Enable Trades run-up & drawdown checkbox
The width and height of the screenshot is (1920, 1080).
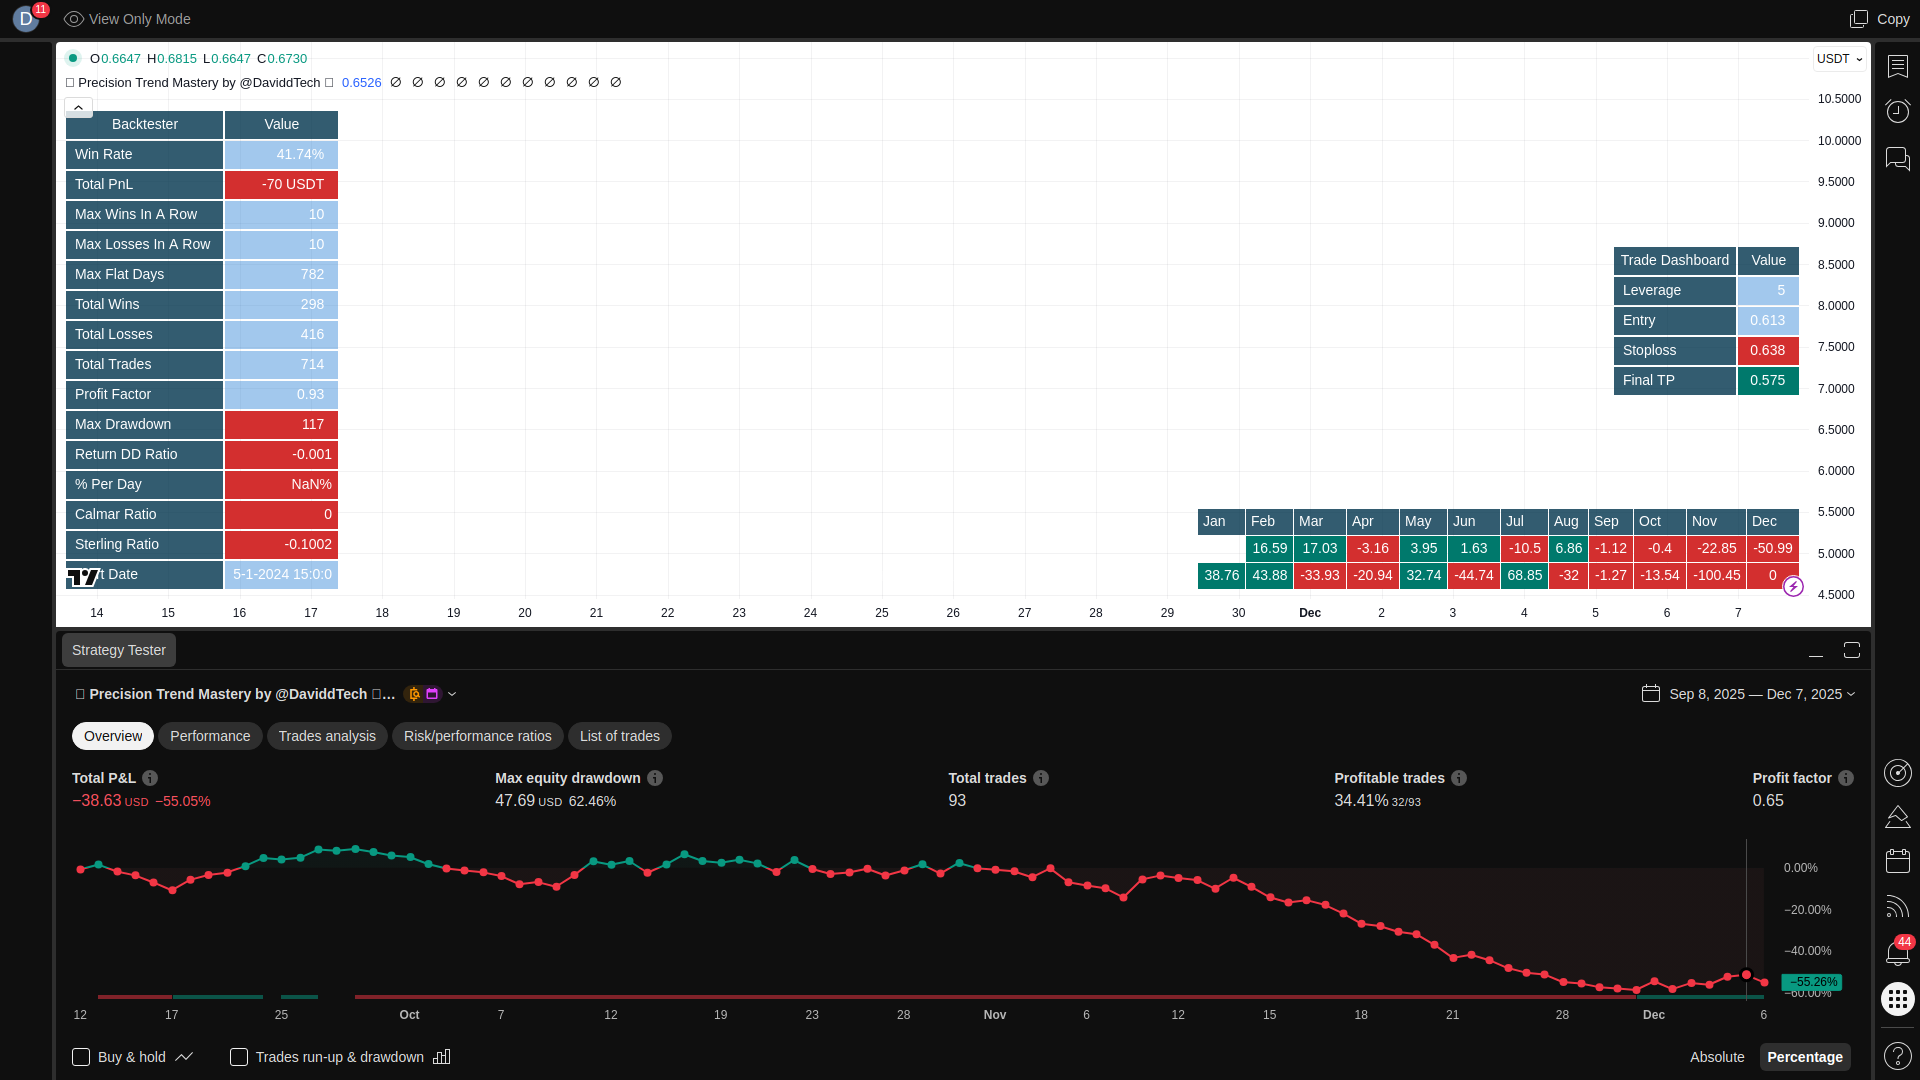click(x=239, y=1057)
